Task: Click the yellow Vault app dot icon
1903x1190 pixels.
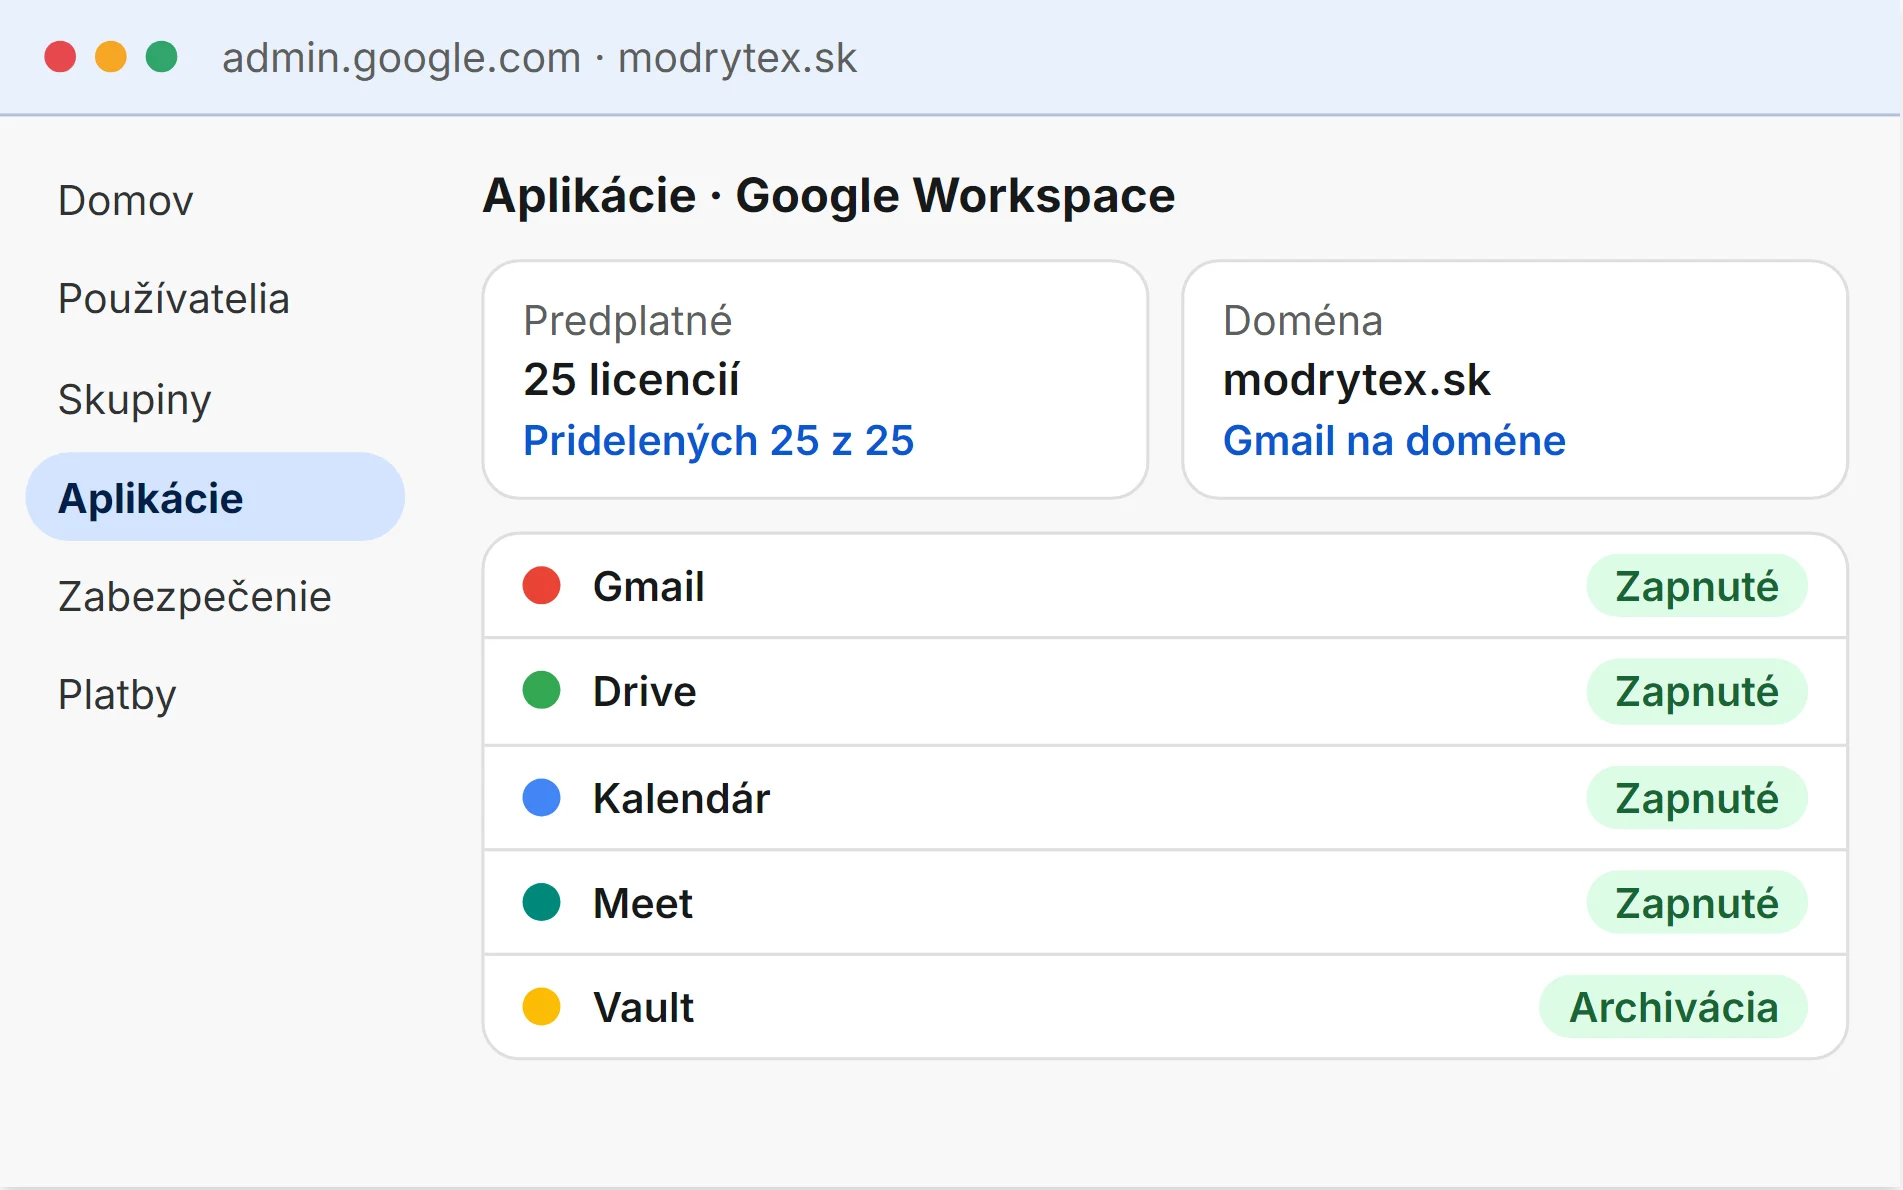Action: (x=541, y=1006)
